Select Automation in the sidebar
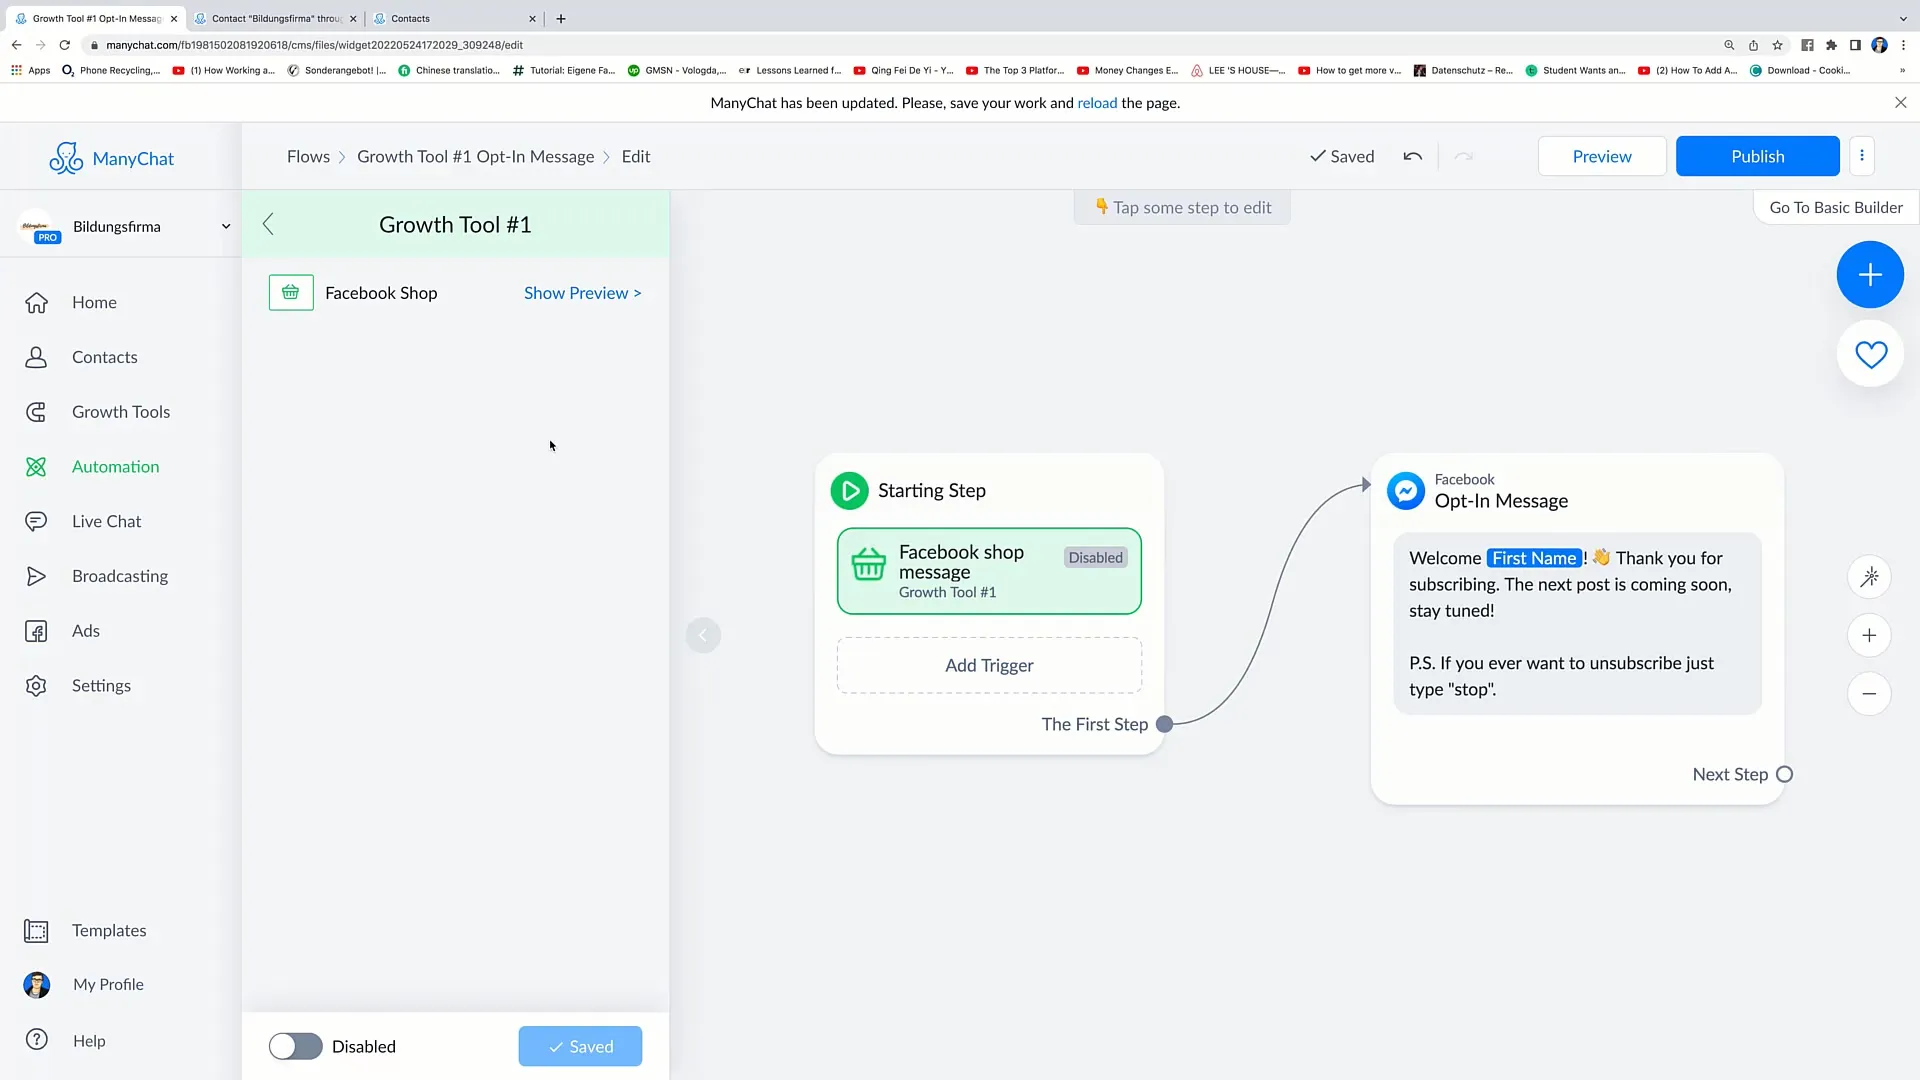 tap(115, 467)
